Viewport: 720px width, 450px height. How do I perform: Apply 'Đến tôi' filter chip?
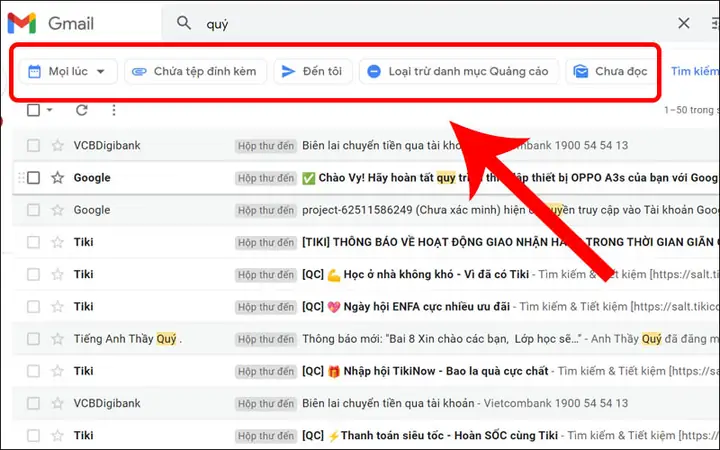coord(313,72)
